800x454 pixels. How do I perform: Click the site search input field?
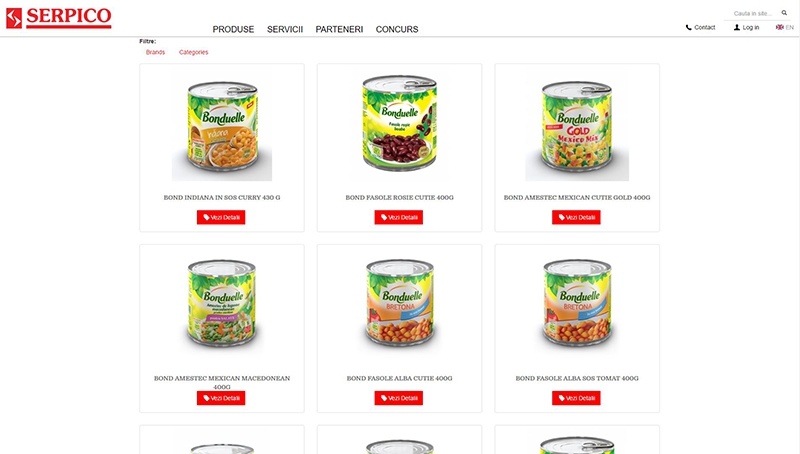752,13
